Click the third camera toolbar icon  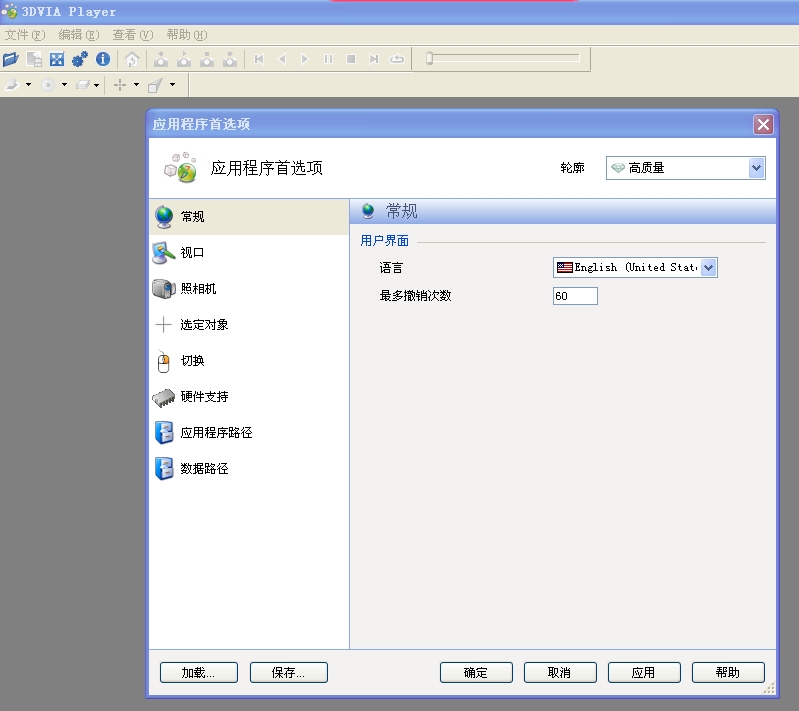tap(207, 59)
